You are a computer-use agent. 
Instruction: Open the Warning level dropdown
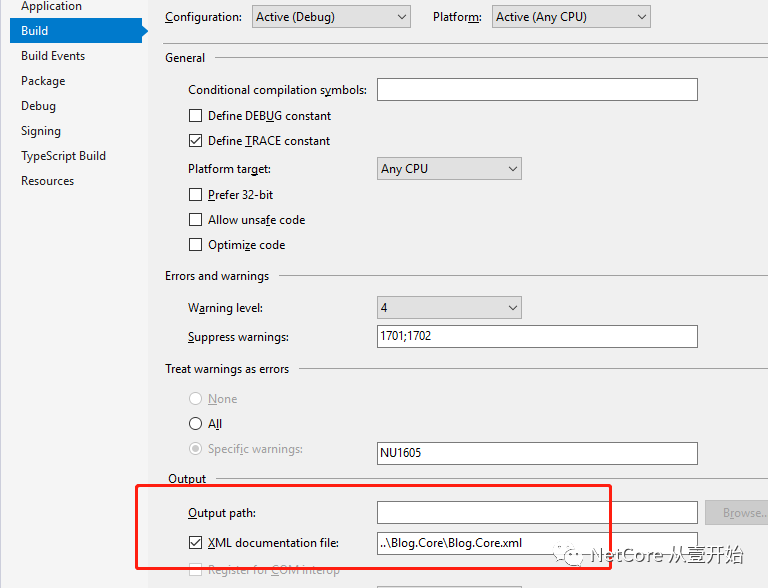click(449, 308)
